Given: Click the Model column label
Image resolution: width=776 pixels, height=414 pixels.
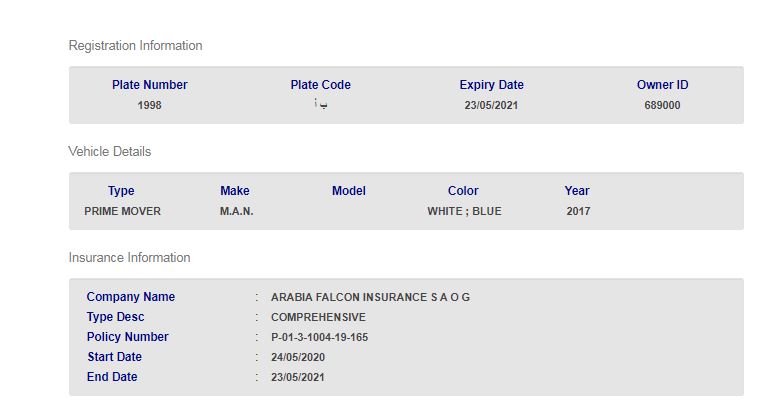Looking at the screenshot, I should [x=349, y=191].
